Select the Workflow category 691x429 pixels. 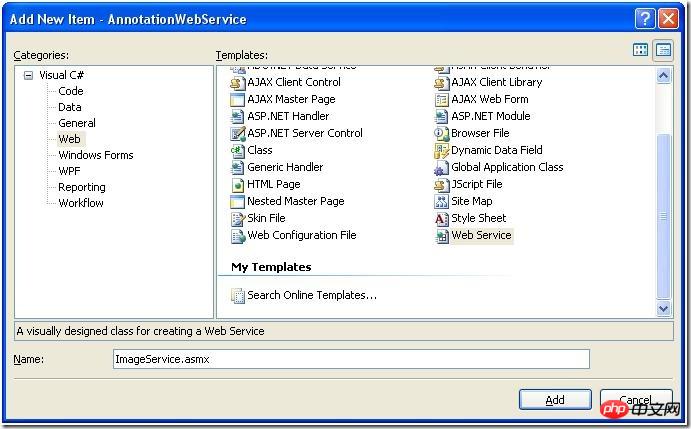81,203
